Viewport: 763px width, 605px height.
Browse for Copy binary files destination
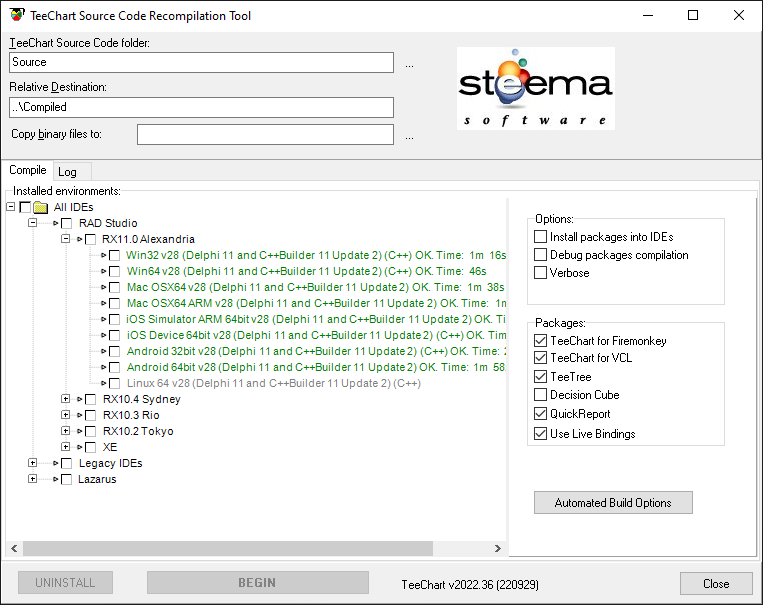coord(410,137)
